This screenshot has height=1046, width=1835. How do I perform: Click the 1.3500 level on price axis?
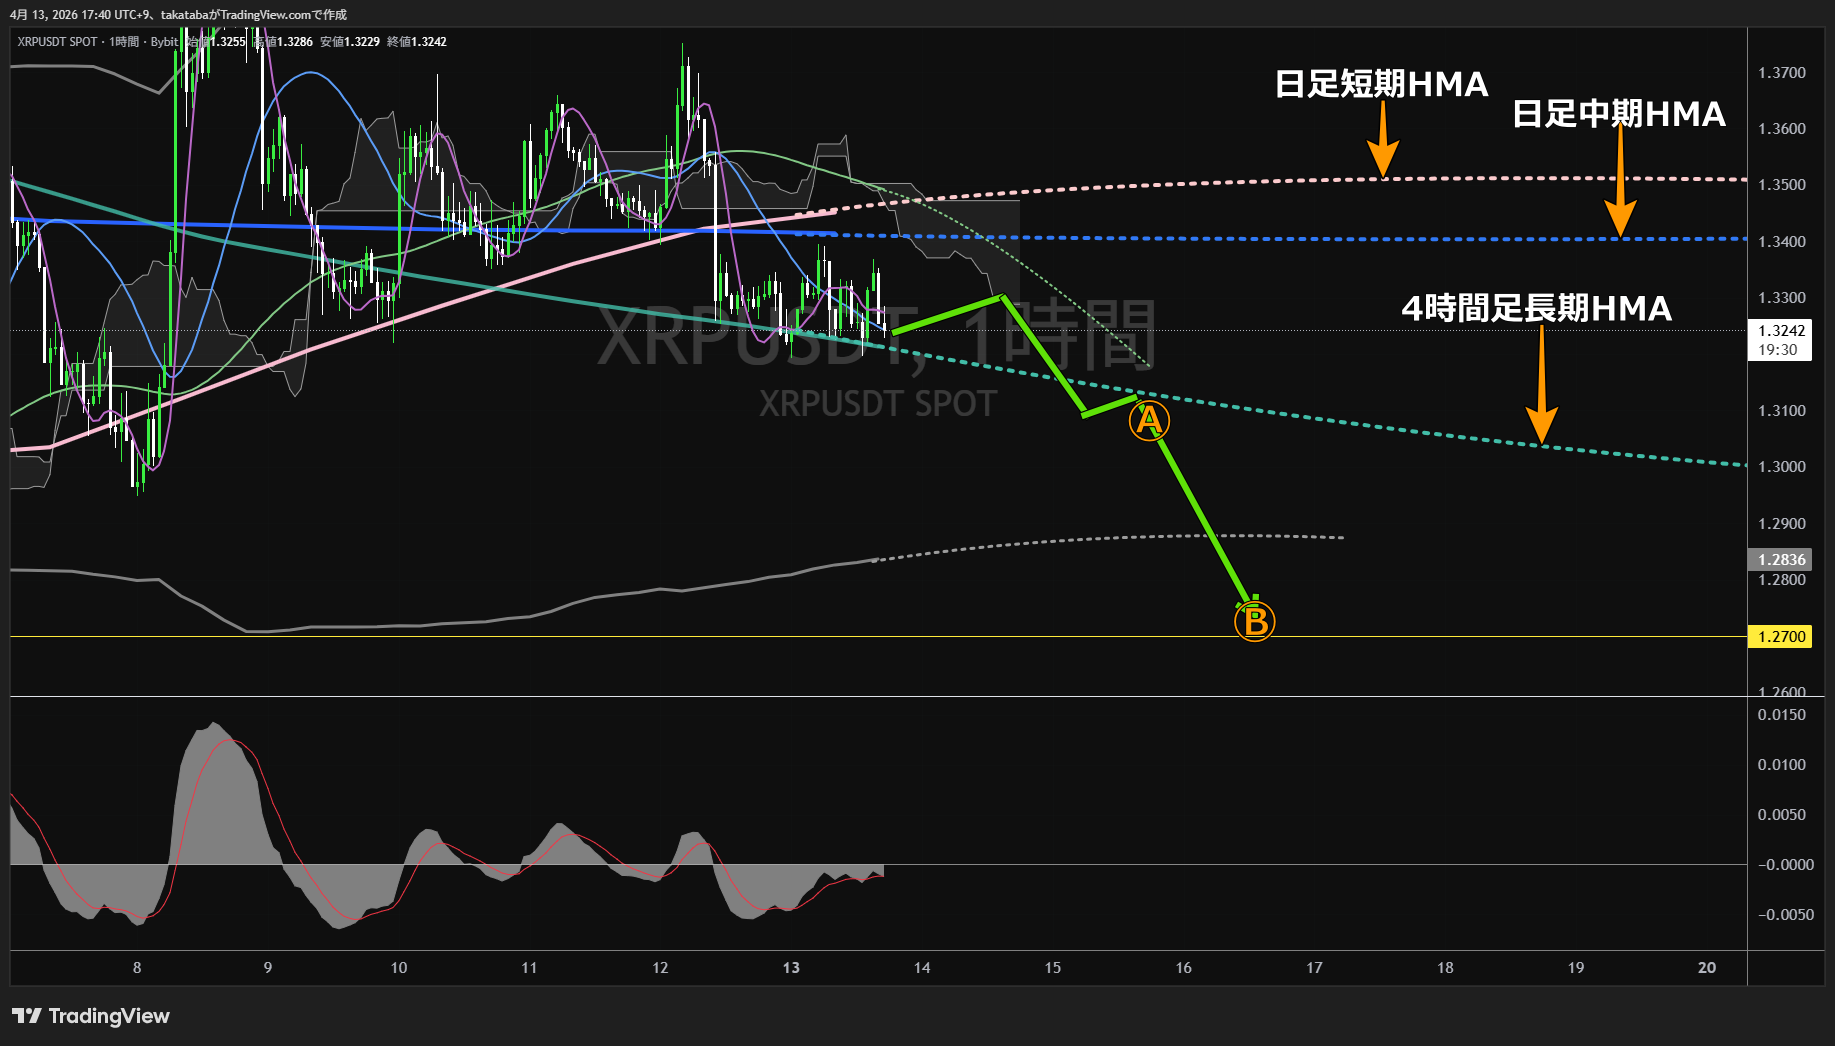1781,185
